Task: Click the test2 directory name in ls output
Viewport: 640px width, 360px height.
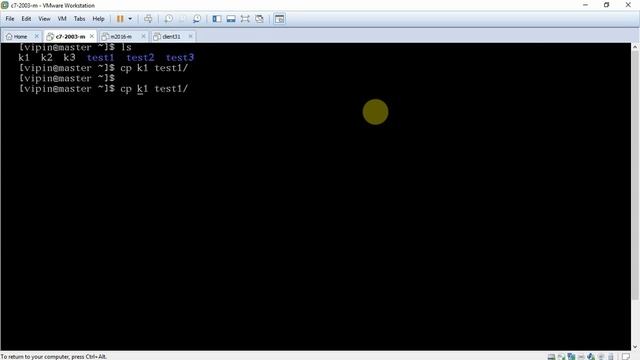Action: coord(140,58)
